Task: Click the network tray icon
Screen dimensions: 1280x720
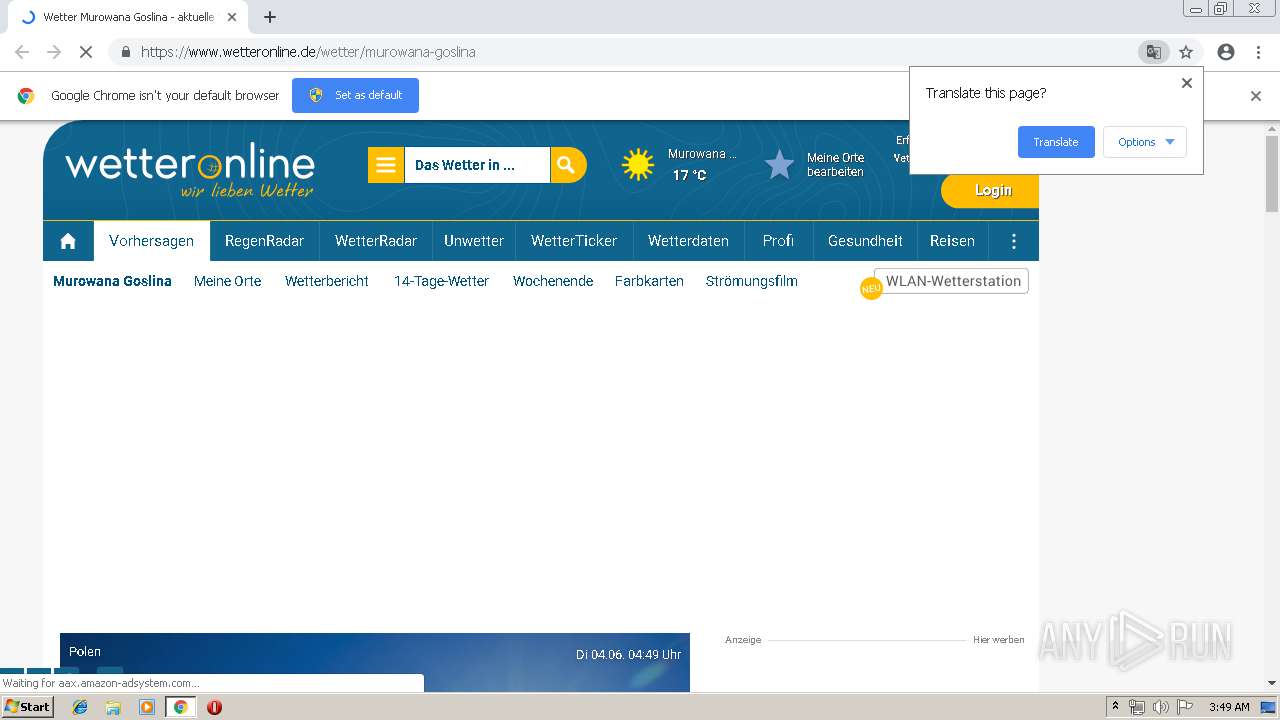Action: coord(1137,707)
